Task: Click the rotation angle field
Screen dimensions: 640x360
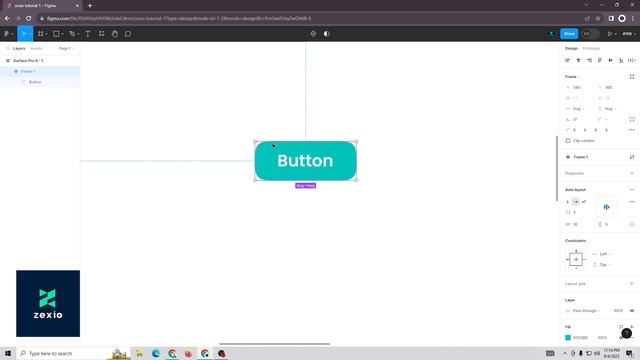Action: pyautogui.click(x=576, y=119)
